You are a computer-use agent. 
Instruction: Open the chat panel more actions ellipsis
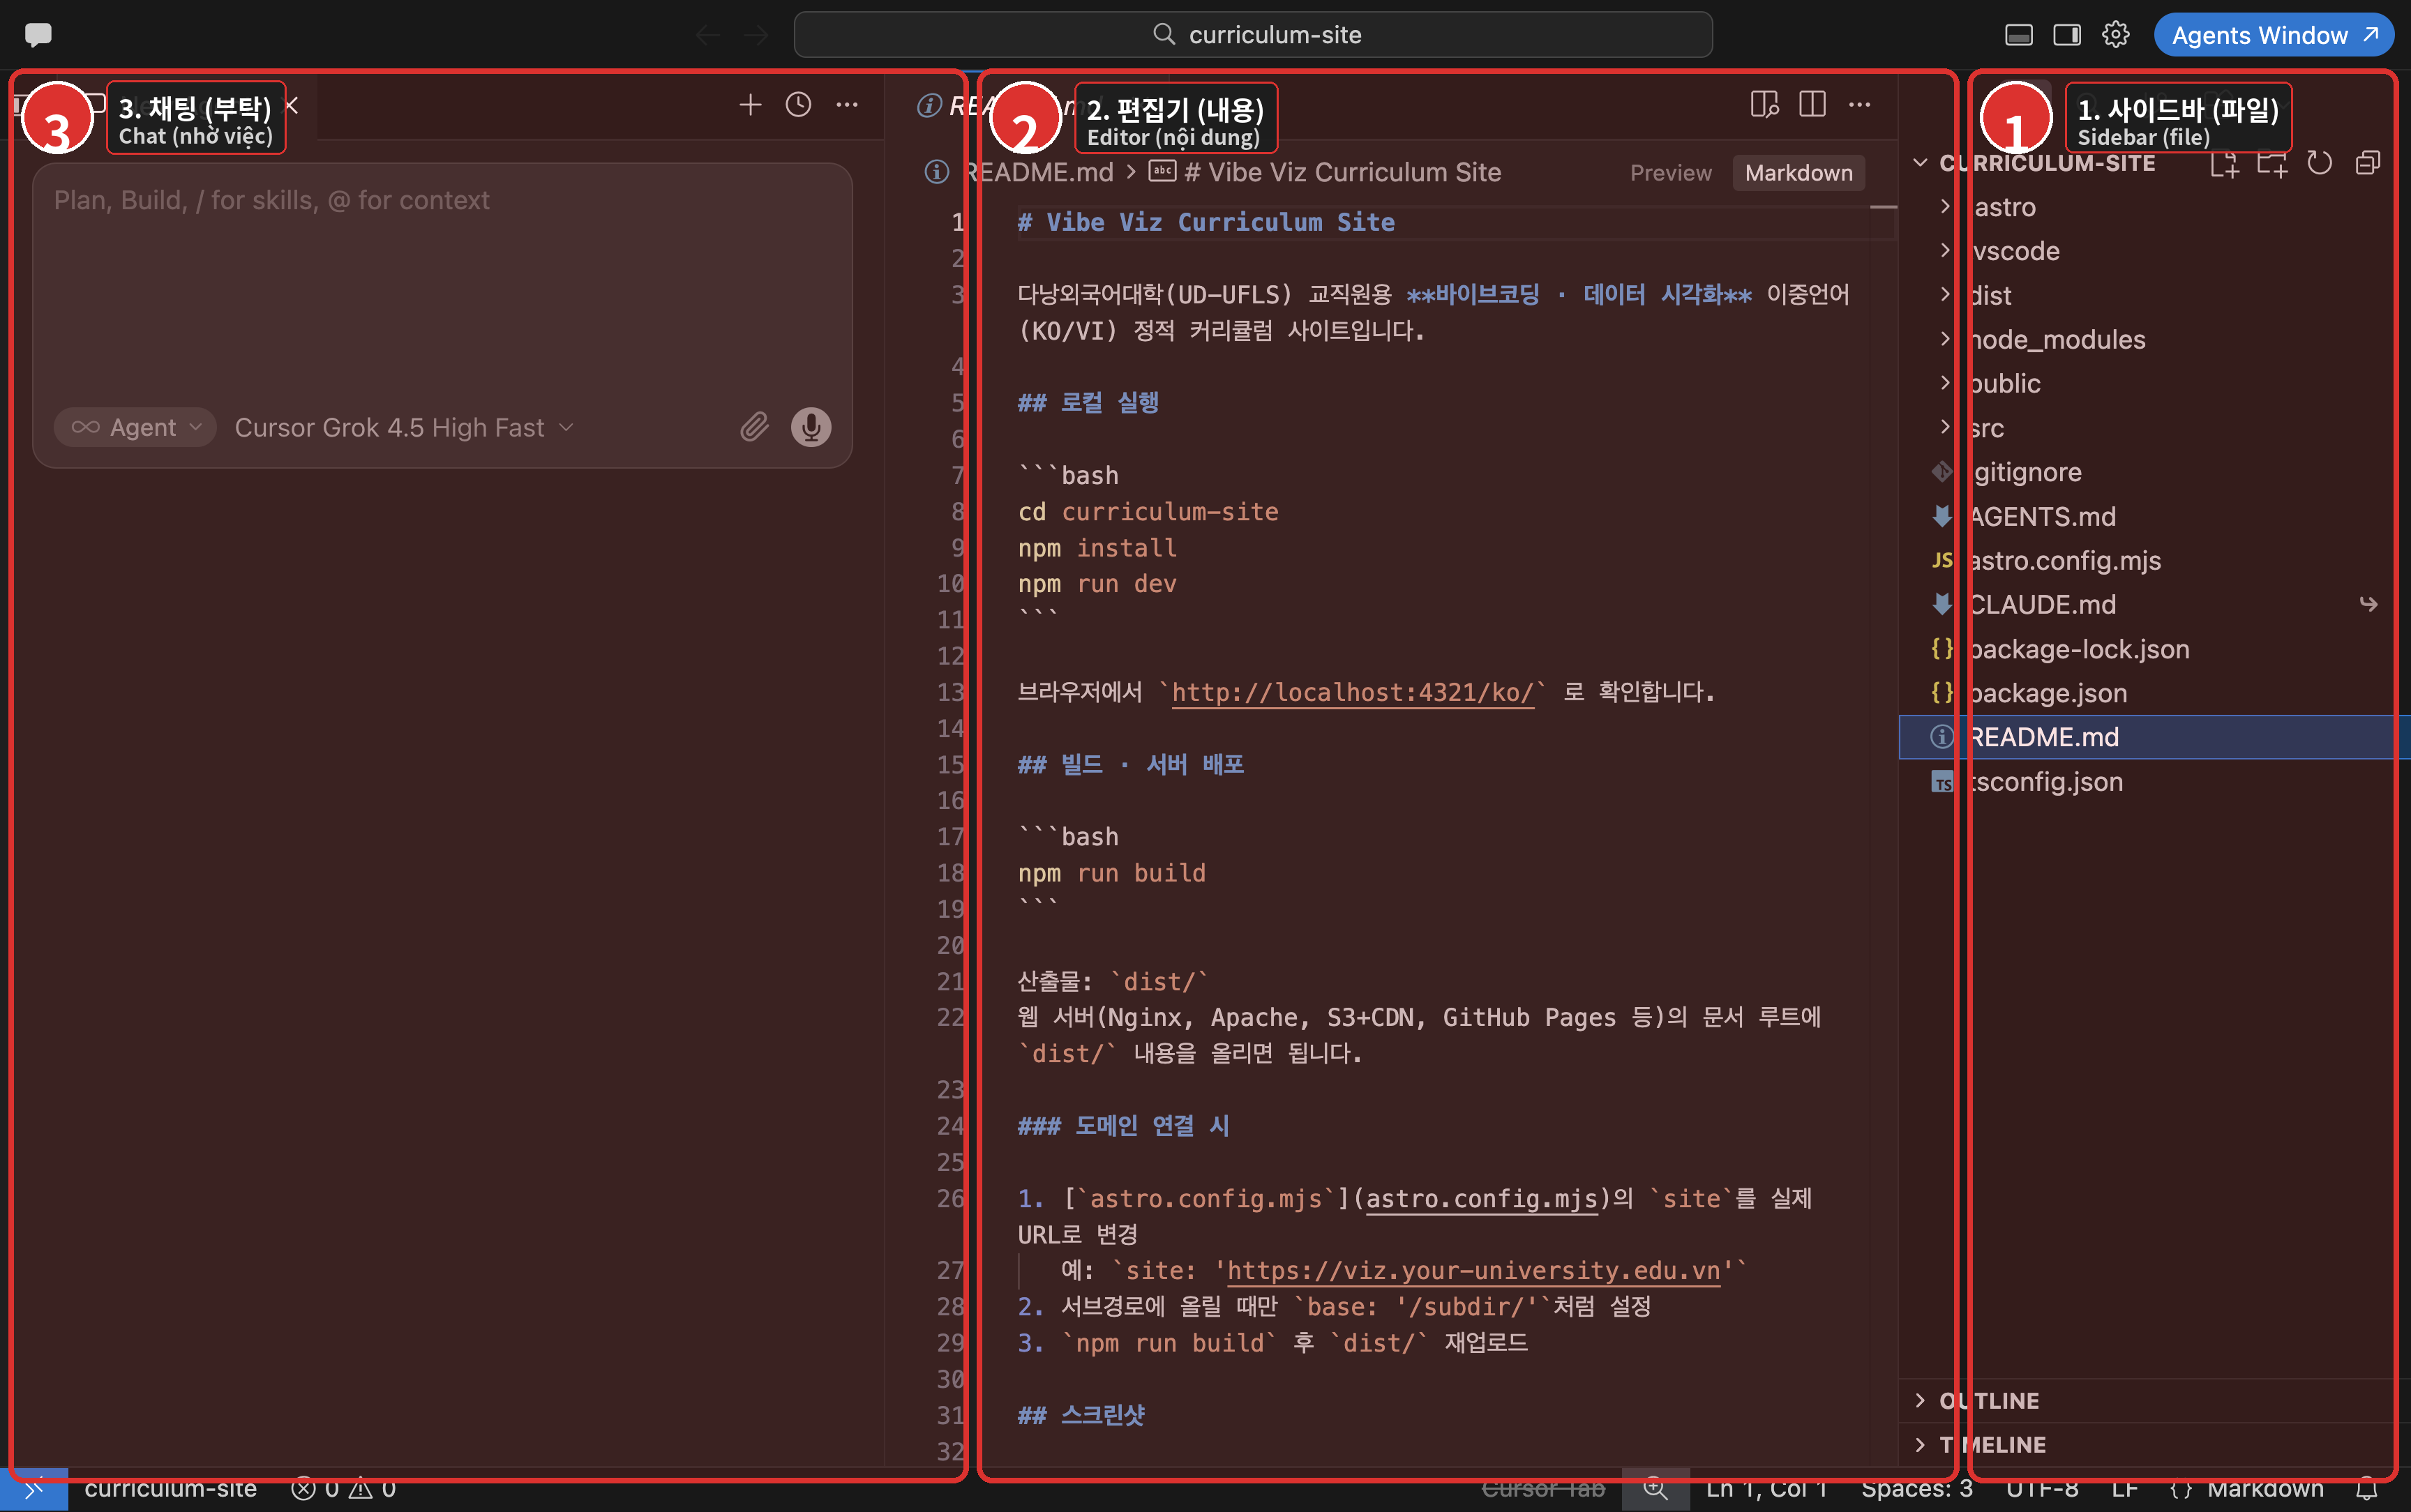(847, 104)
